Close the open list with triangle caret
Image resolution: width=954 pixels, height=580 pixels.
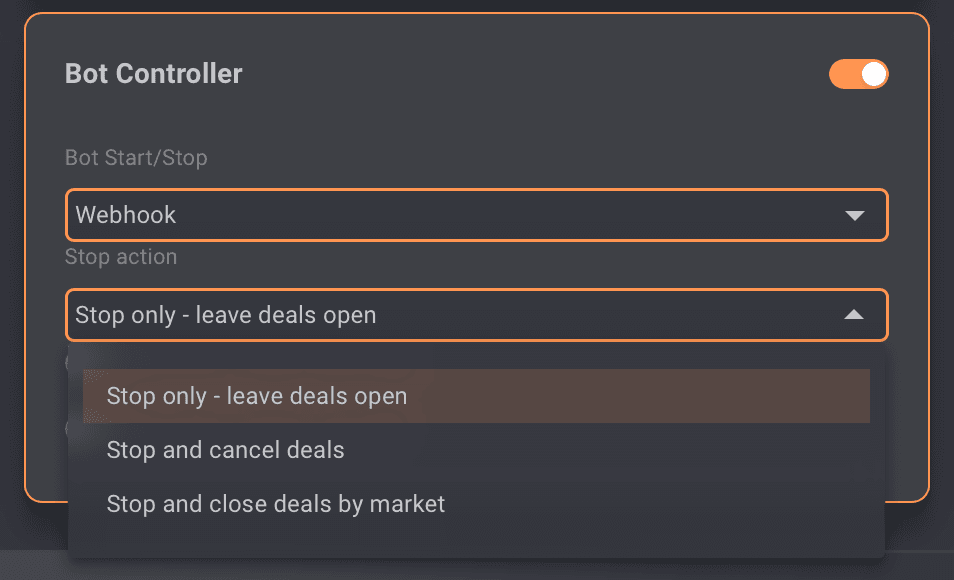(853, 315)
